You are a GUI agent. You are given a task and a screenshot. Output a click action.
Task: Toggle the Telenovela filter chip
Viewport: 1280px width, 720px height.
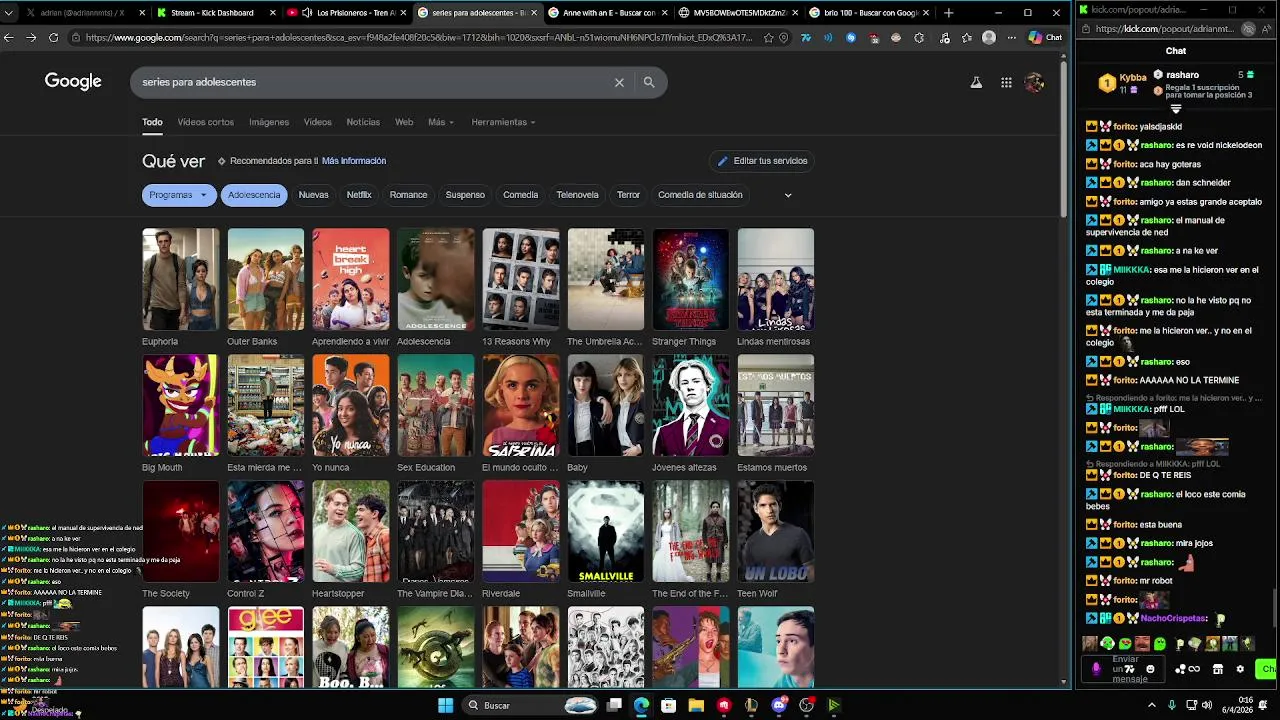point(577,195)
